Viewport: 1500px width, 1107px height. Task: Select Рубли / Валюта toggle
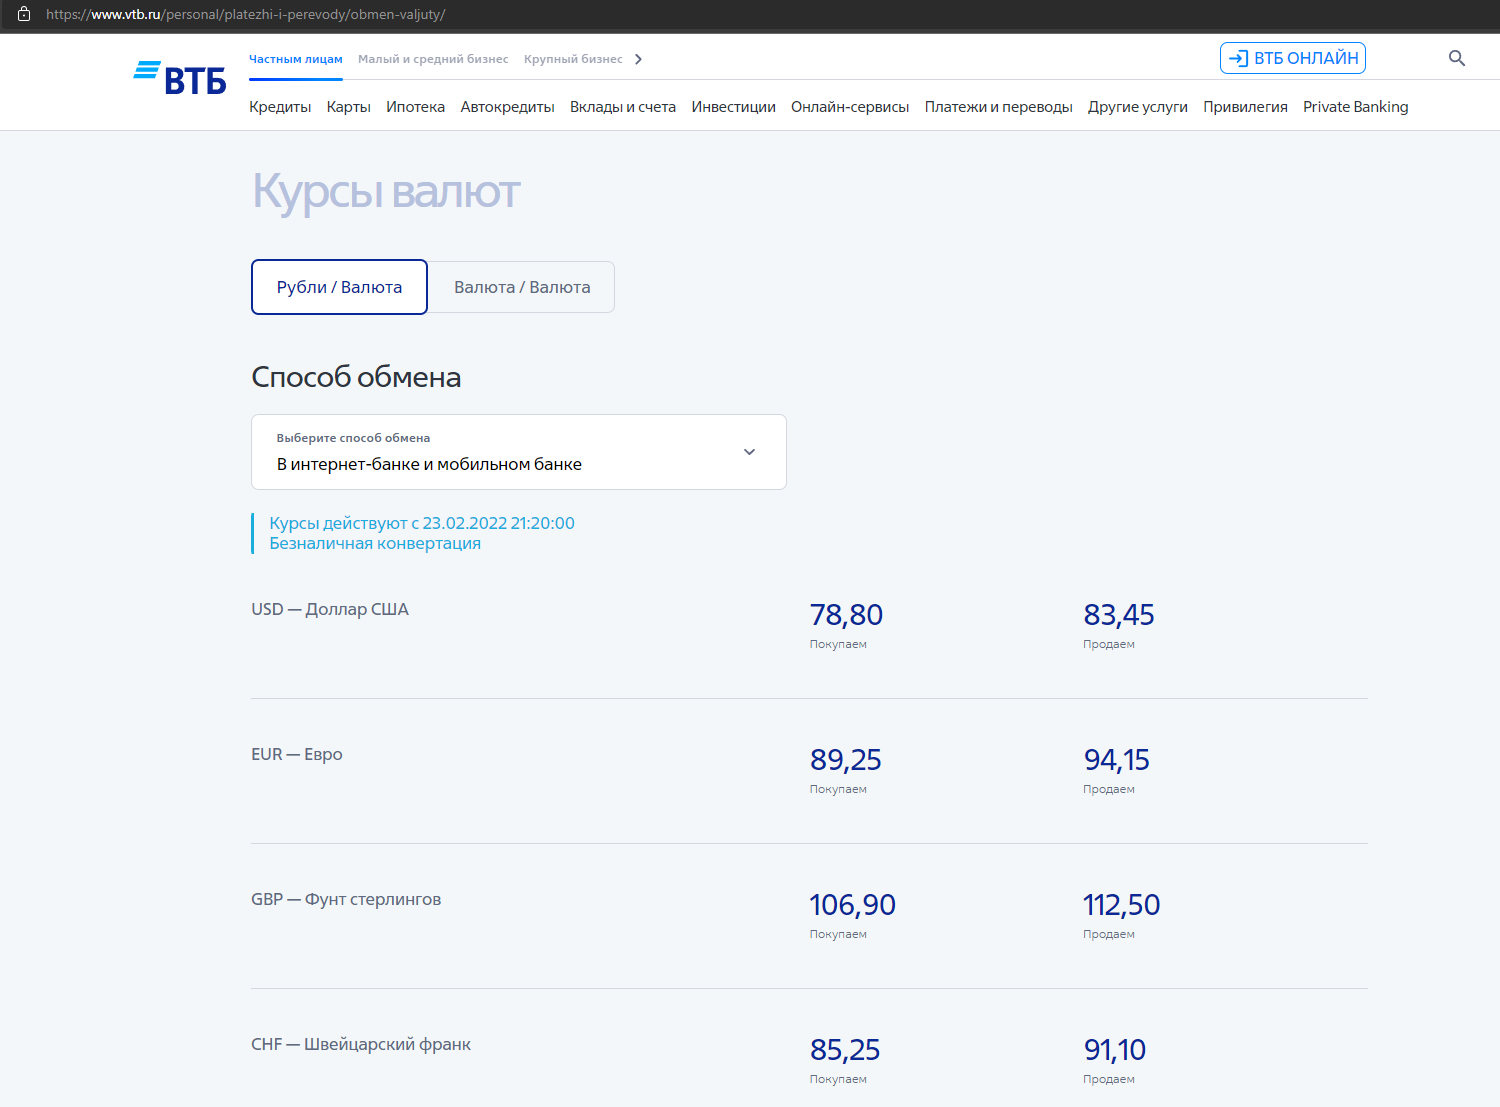coord(339,287)
